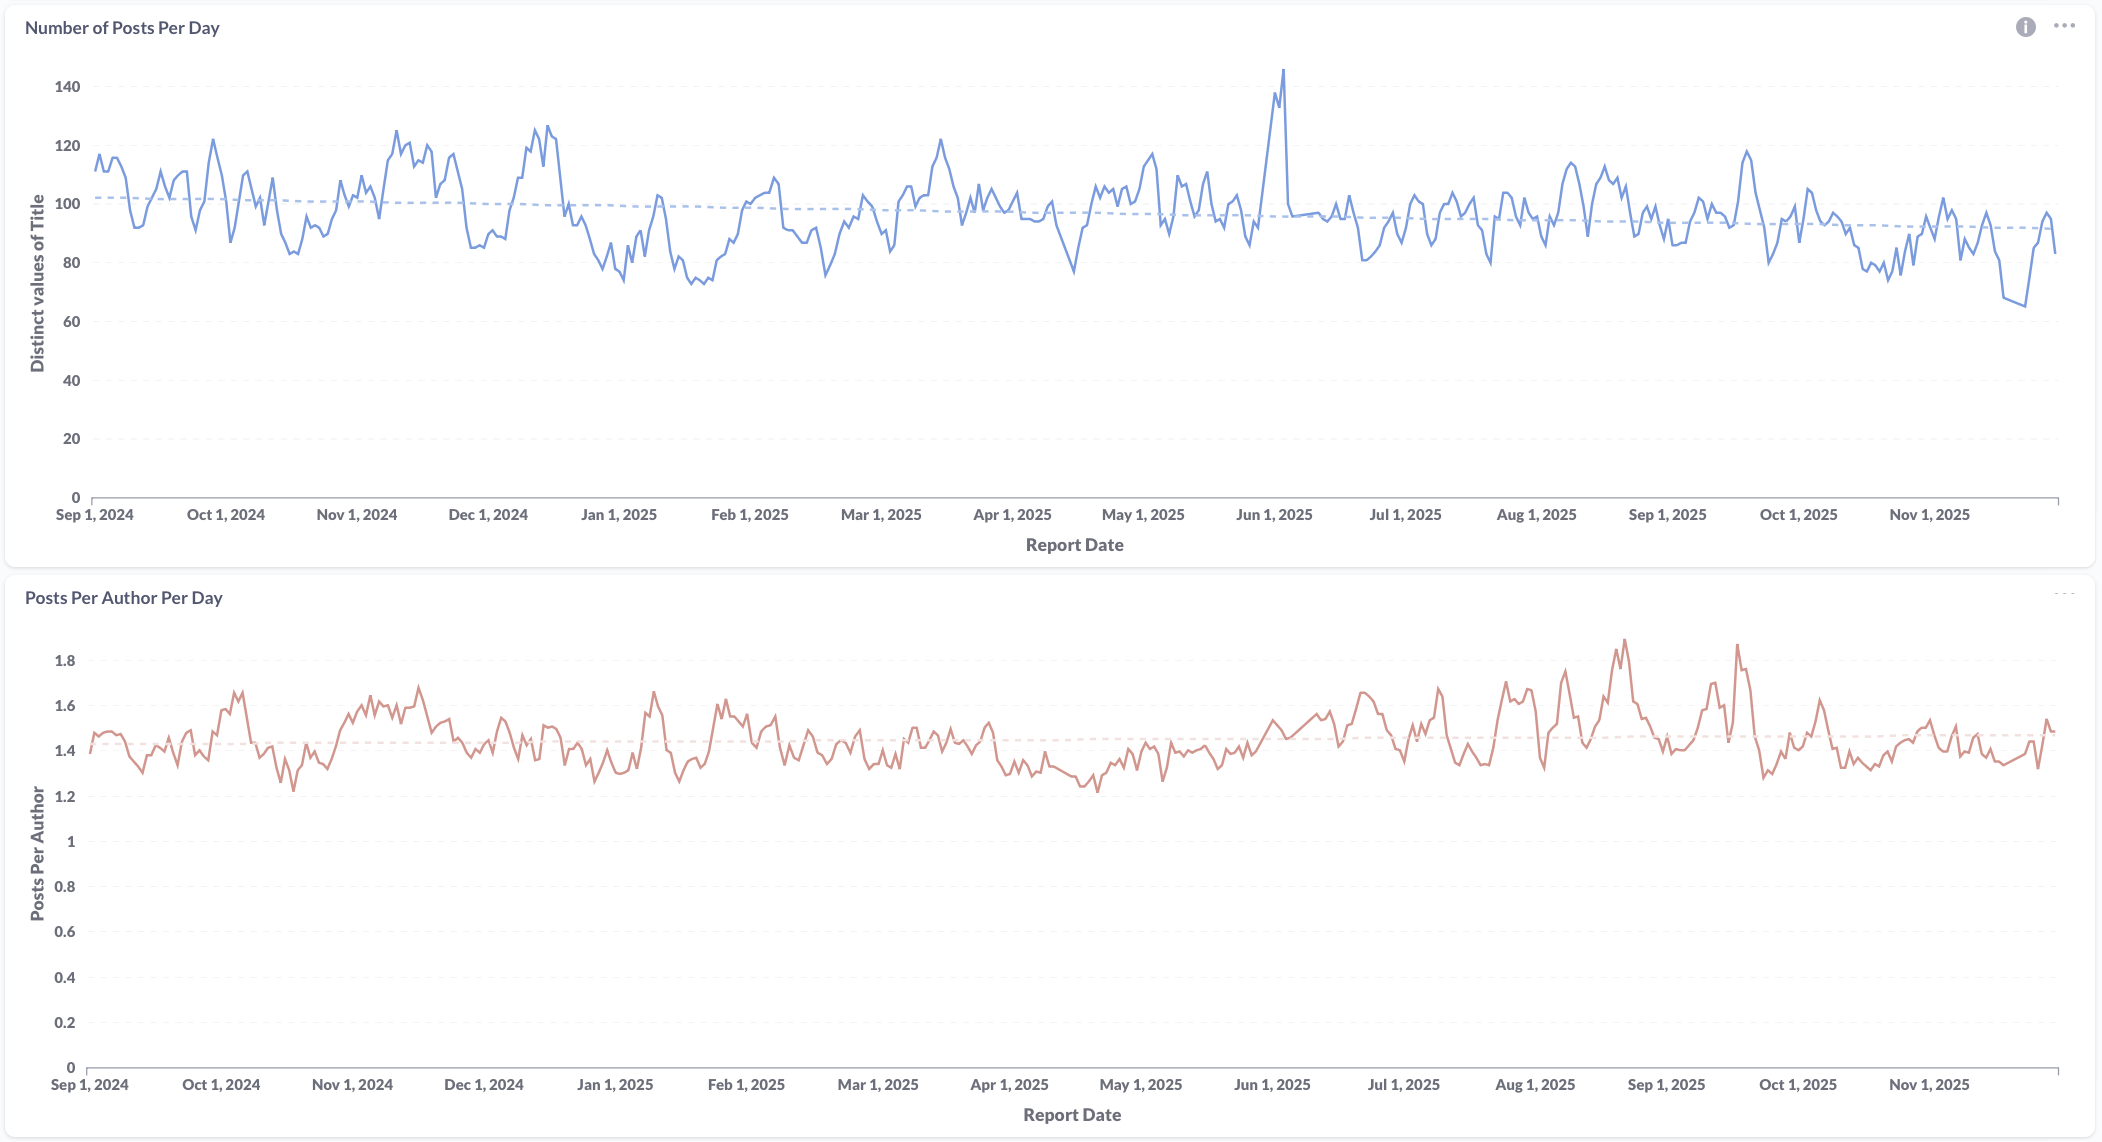Click the 1.8 y-axis value on the bottom chart

coord(64,661)
